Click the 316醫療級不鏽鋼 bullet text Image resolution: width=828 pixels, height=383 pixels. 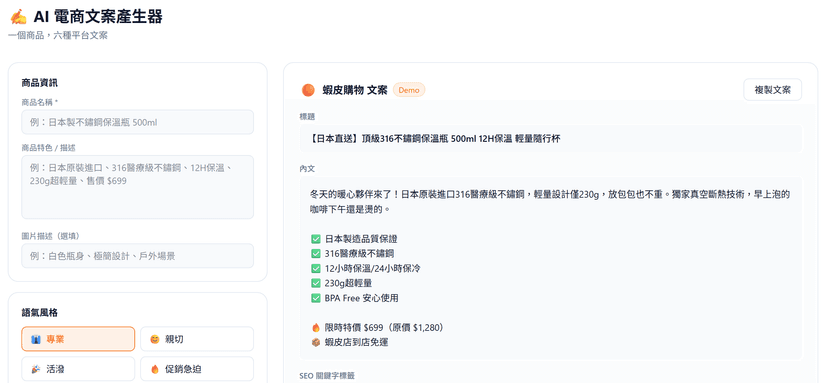coord(359,254)
